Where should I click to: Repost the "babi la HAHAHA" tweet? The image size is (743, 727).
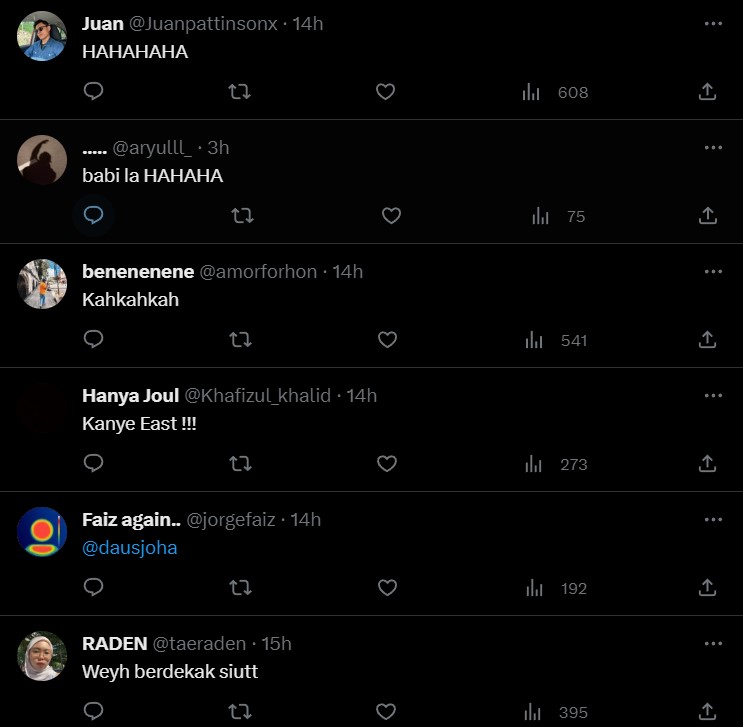242,216
